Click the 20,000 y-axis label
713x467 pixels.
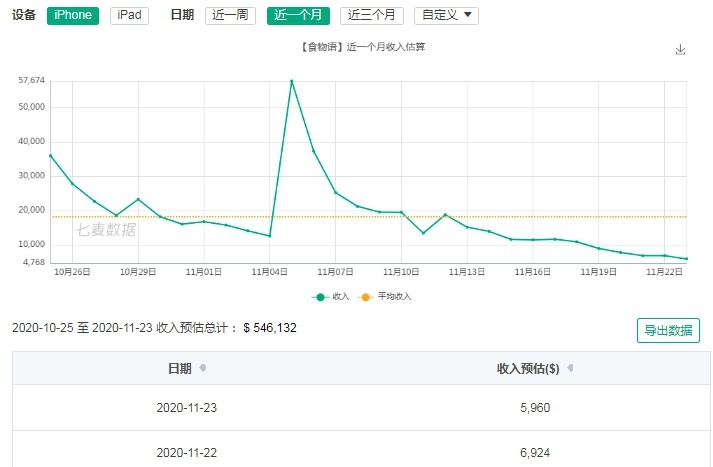click(31, 210)
